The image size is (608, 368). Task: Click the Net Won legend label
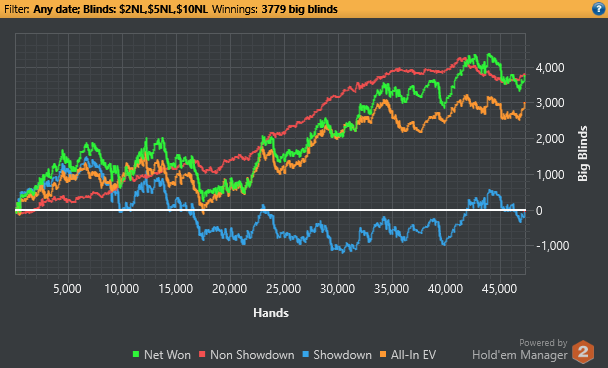point(167,354)
